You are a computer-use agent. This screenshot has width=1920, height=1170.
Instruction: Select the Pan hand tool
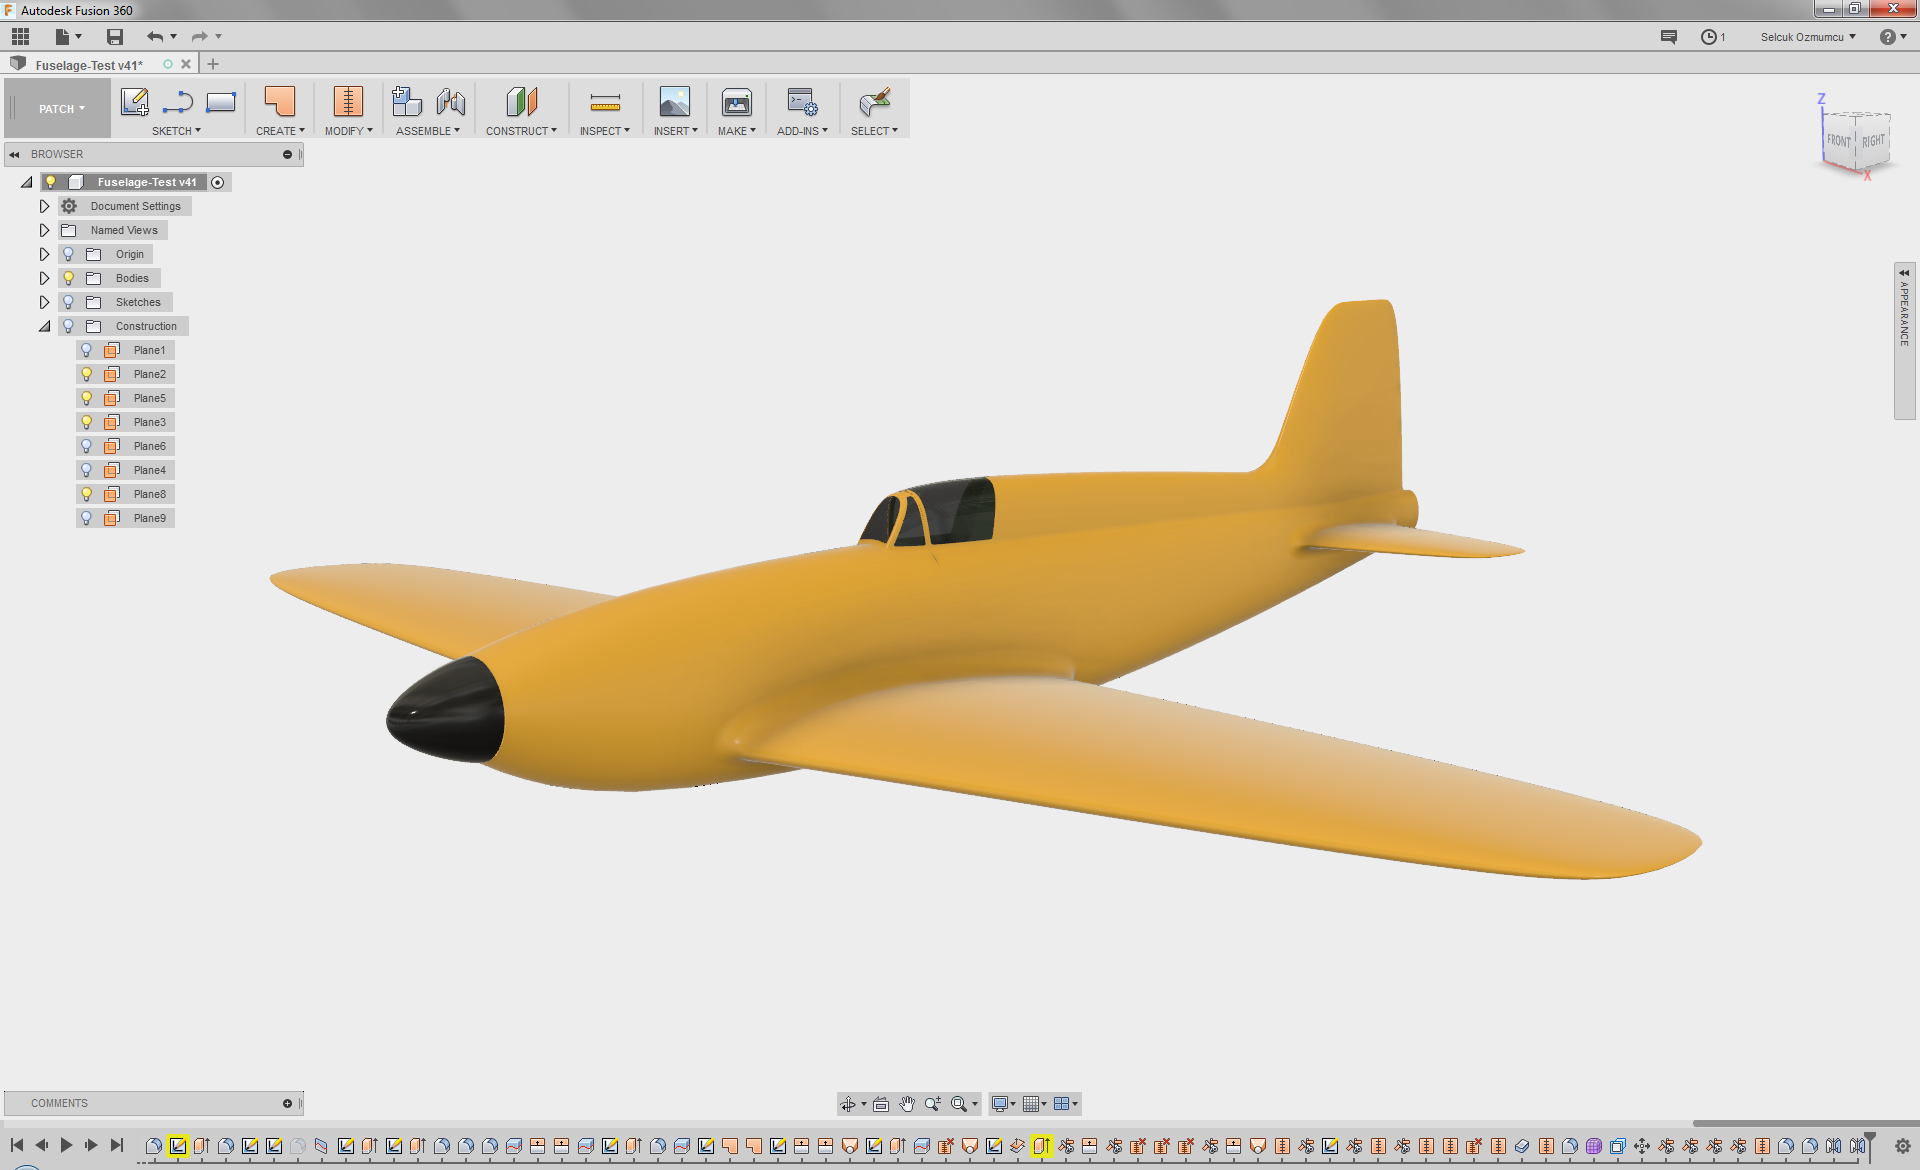[906, 1104]
